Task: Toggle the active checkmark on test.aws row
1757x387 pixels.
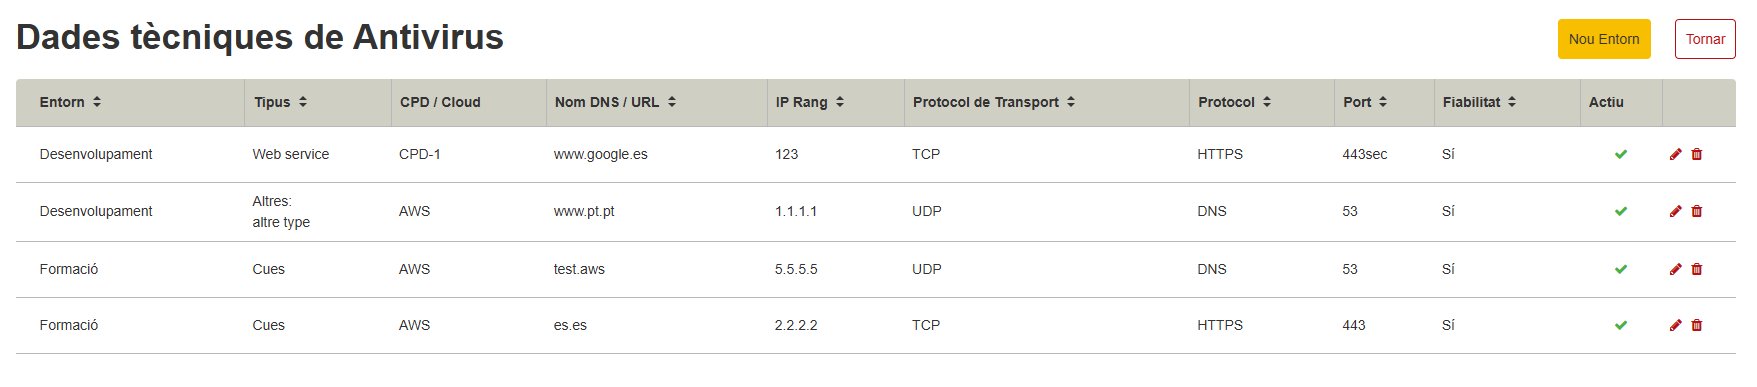Action: coord(1621,269)
